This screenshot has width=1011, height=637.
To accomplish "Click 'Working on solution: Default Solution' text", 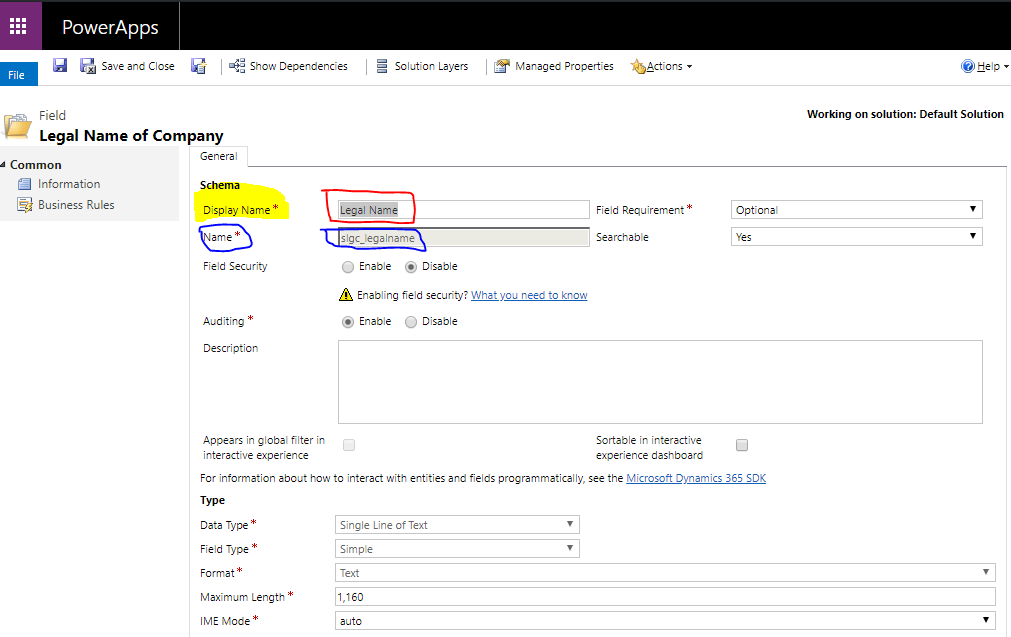I will pos(905,114).
